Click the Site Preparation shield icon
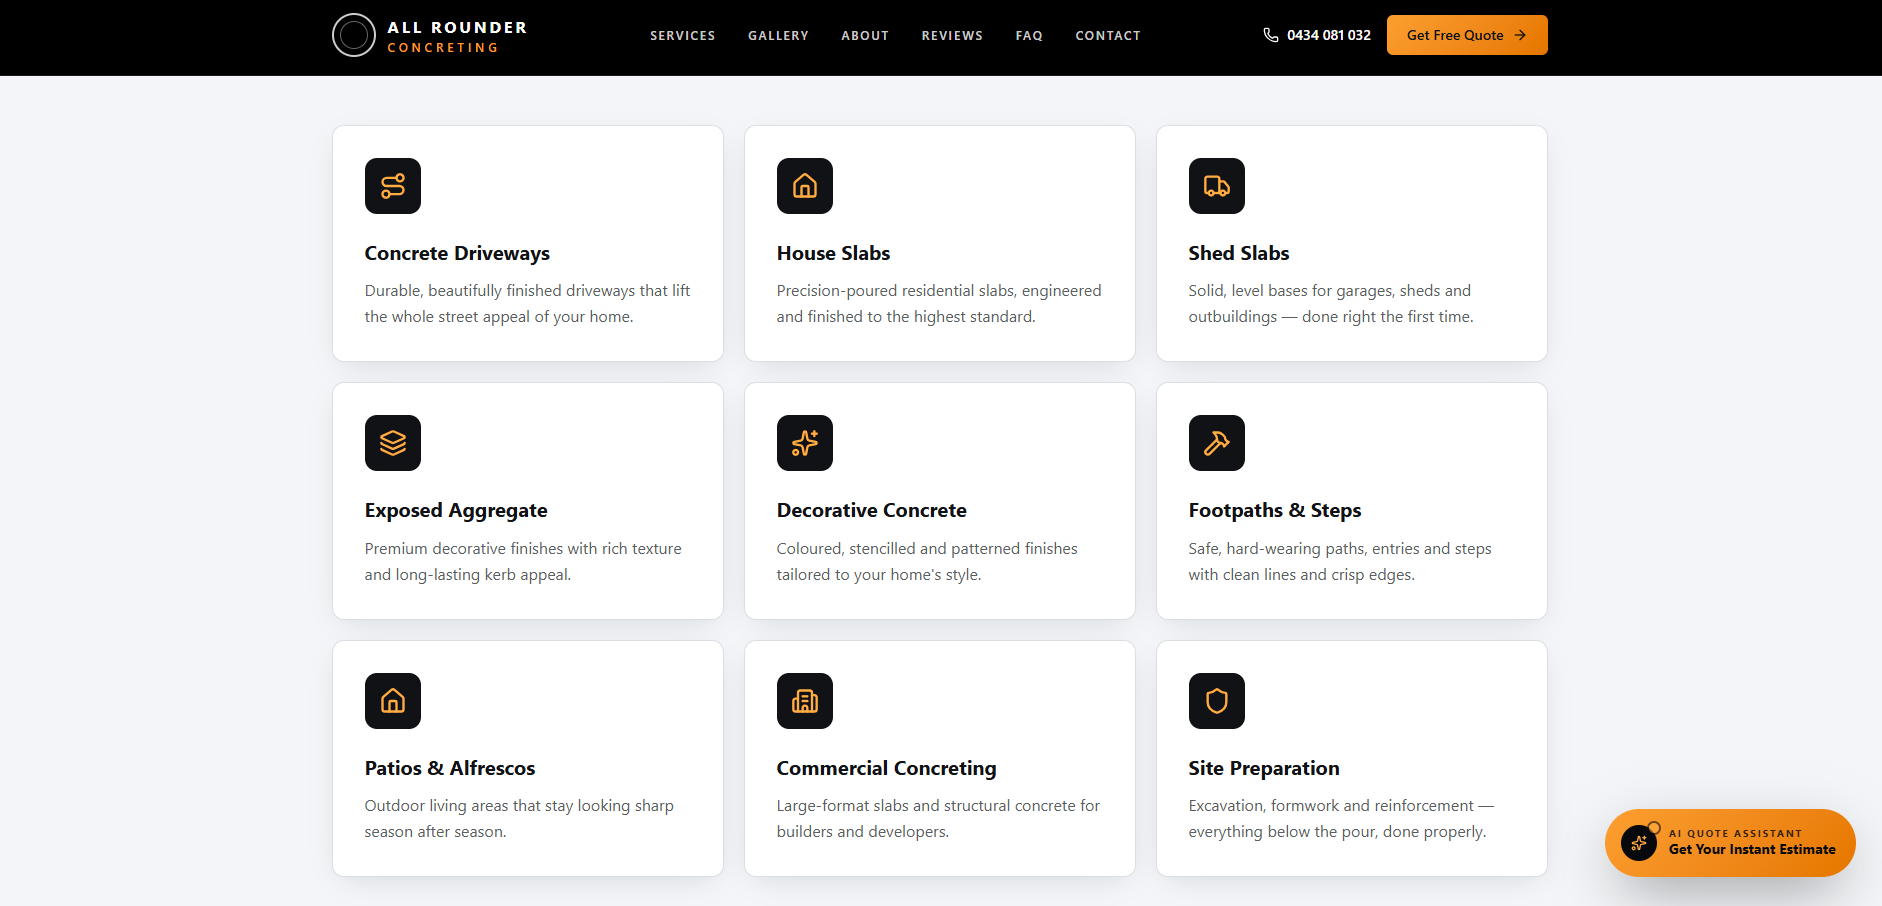 (1217, 701)
